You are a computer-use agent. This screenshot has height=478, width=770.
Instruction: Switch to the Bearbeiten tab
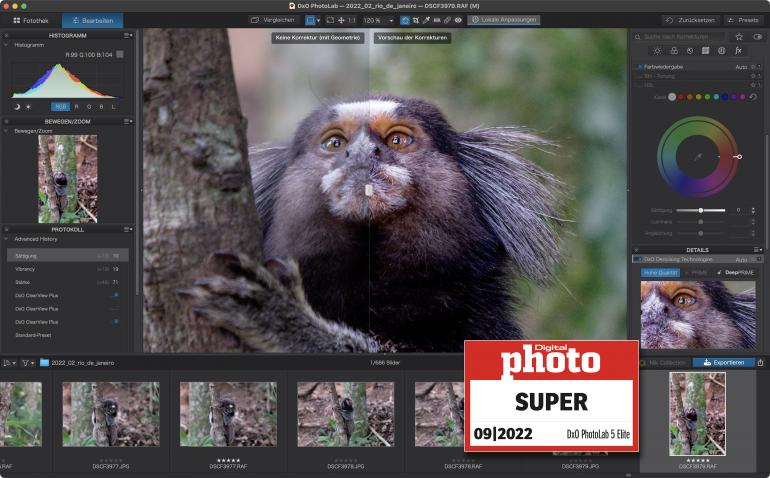92,21
